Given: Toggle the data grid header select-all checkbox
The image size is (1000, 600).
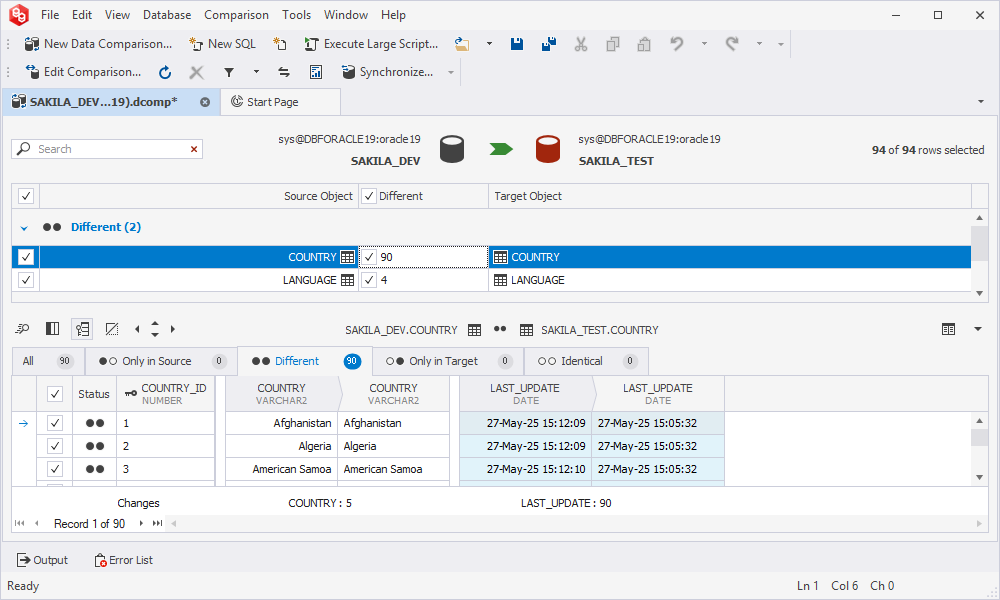Looking at the screenshot, I should pos(55,394).
